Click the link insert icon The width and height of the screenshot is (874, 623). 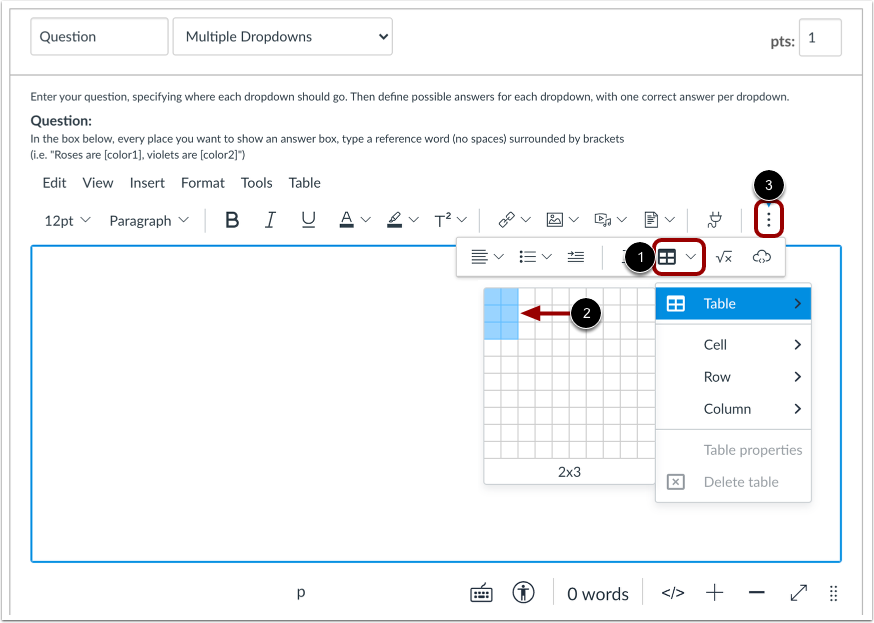pyautogui.click(x=506, y=220)
